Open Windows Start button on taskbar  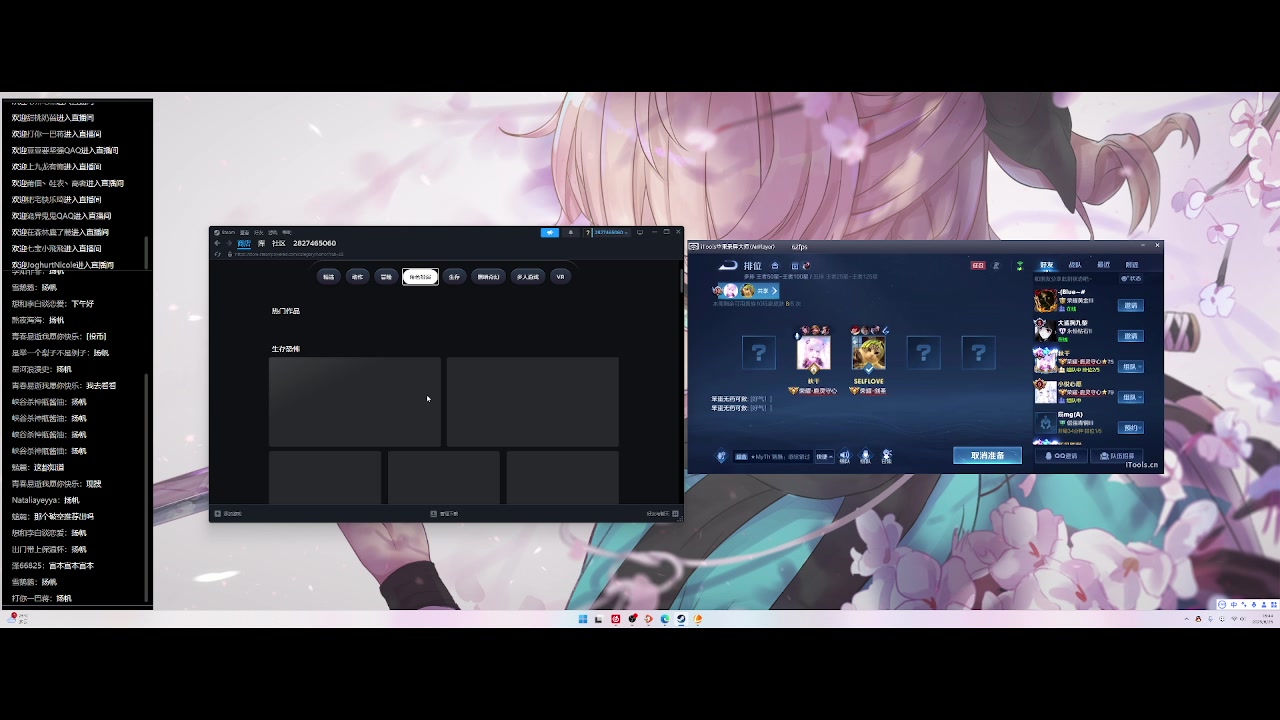(x=583, y=619)
